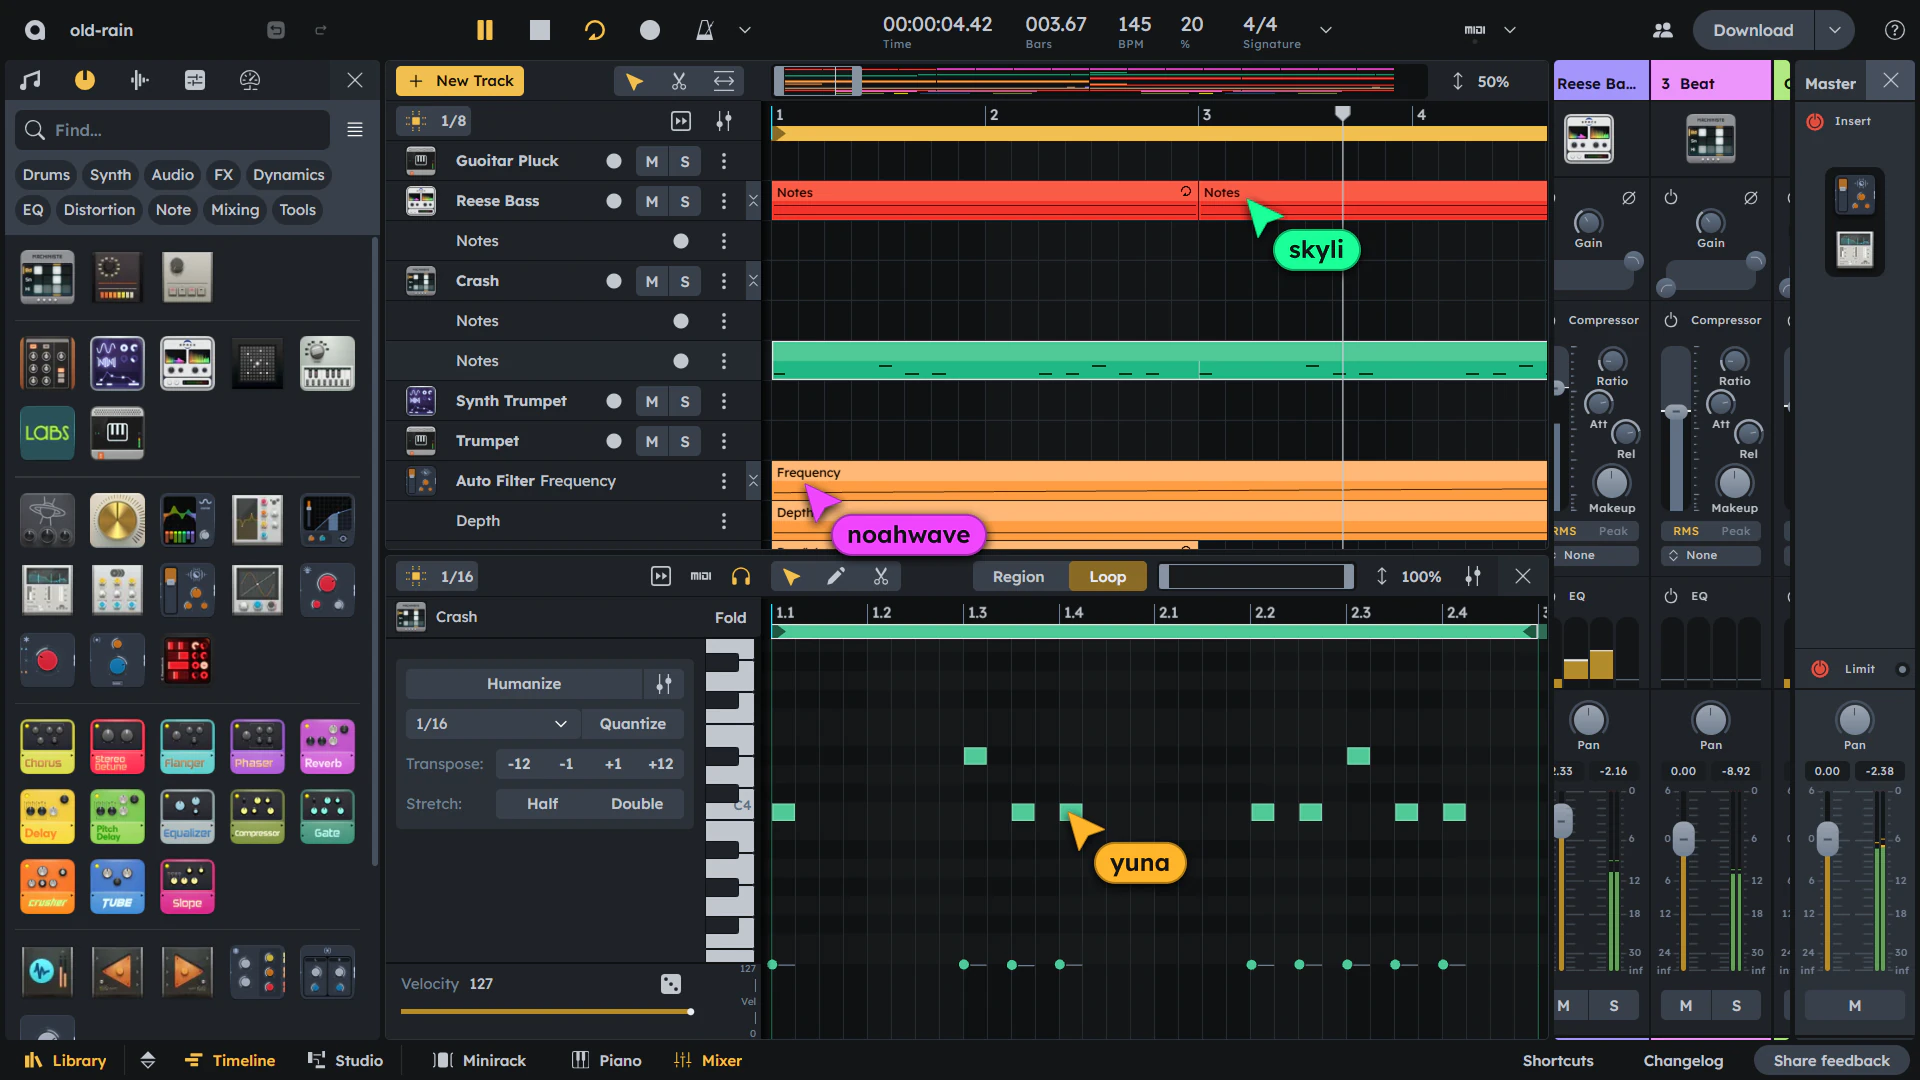Filter library by Distortion category
Screen dimensions: 1920x1080
tap(99, 210)
